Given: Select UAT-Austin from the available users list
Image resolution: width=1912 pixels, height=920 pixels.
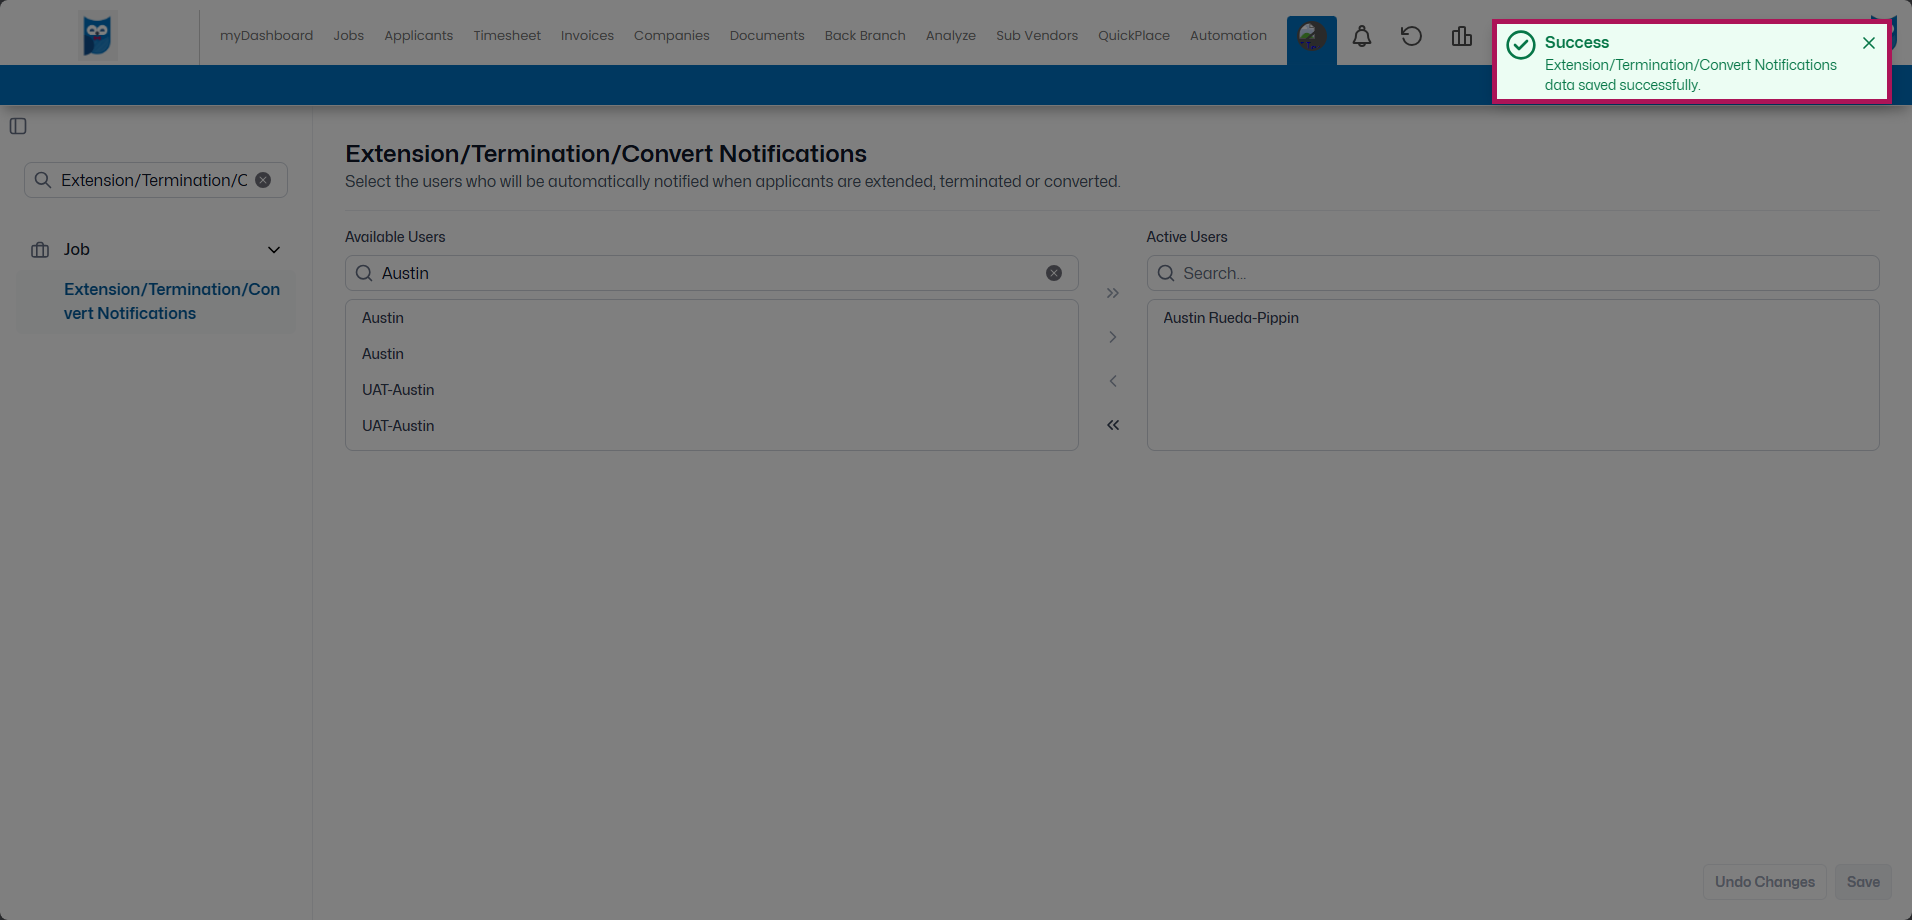Looking at the screenshot, I should [x=397, y=389].
